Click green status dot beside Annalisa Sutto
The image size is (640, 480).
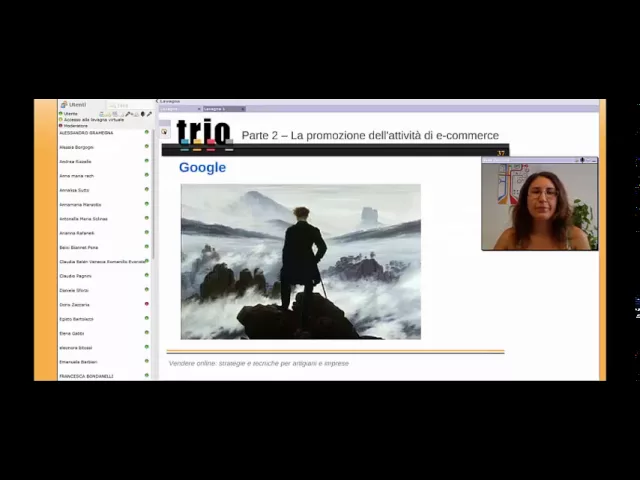pyautogui.click(x=147, y=189)
